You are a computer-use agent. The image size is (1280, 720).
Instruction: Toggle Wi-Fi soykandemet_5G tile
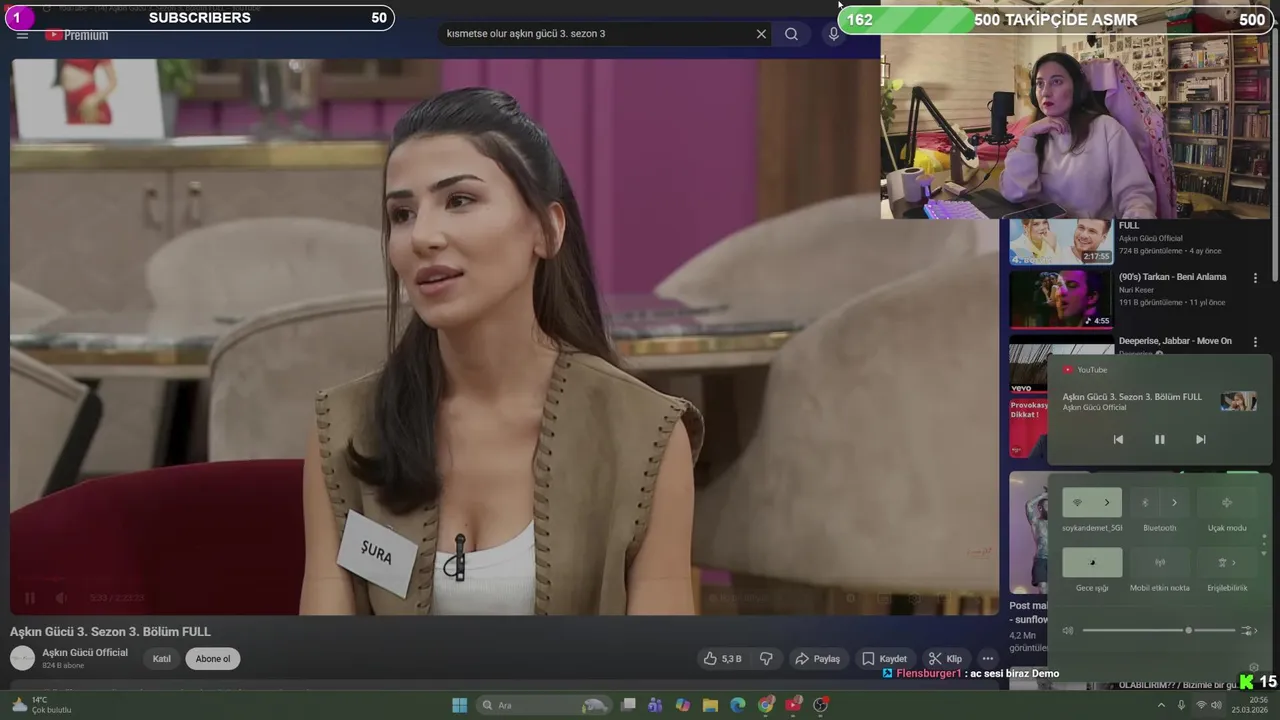coord(1077,503)
